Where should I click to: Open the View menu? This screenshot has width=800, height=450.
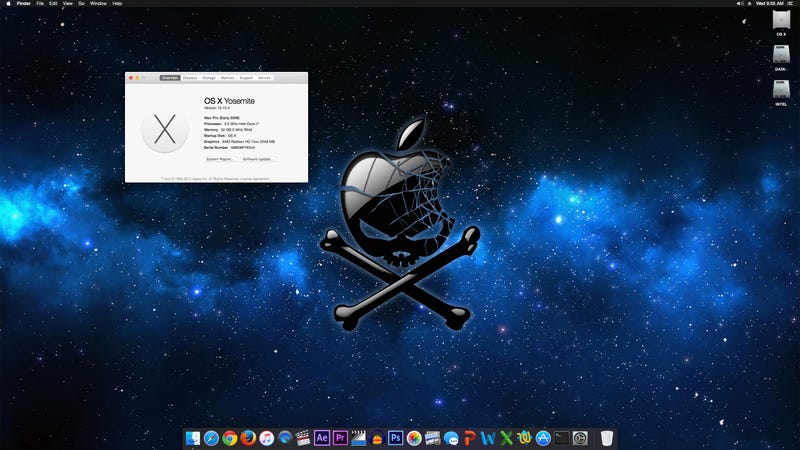pyautogui.click(x=67, y=3)
